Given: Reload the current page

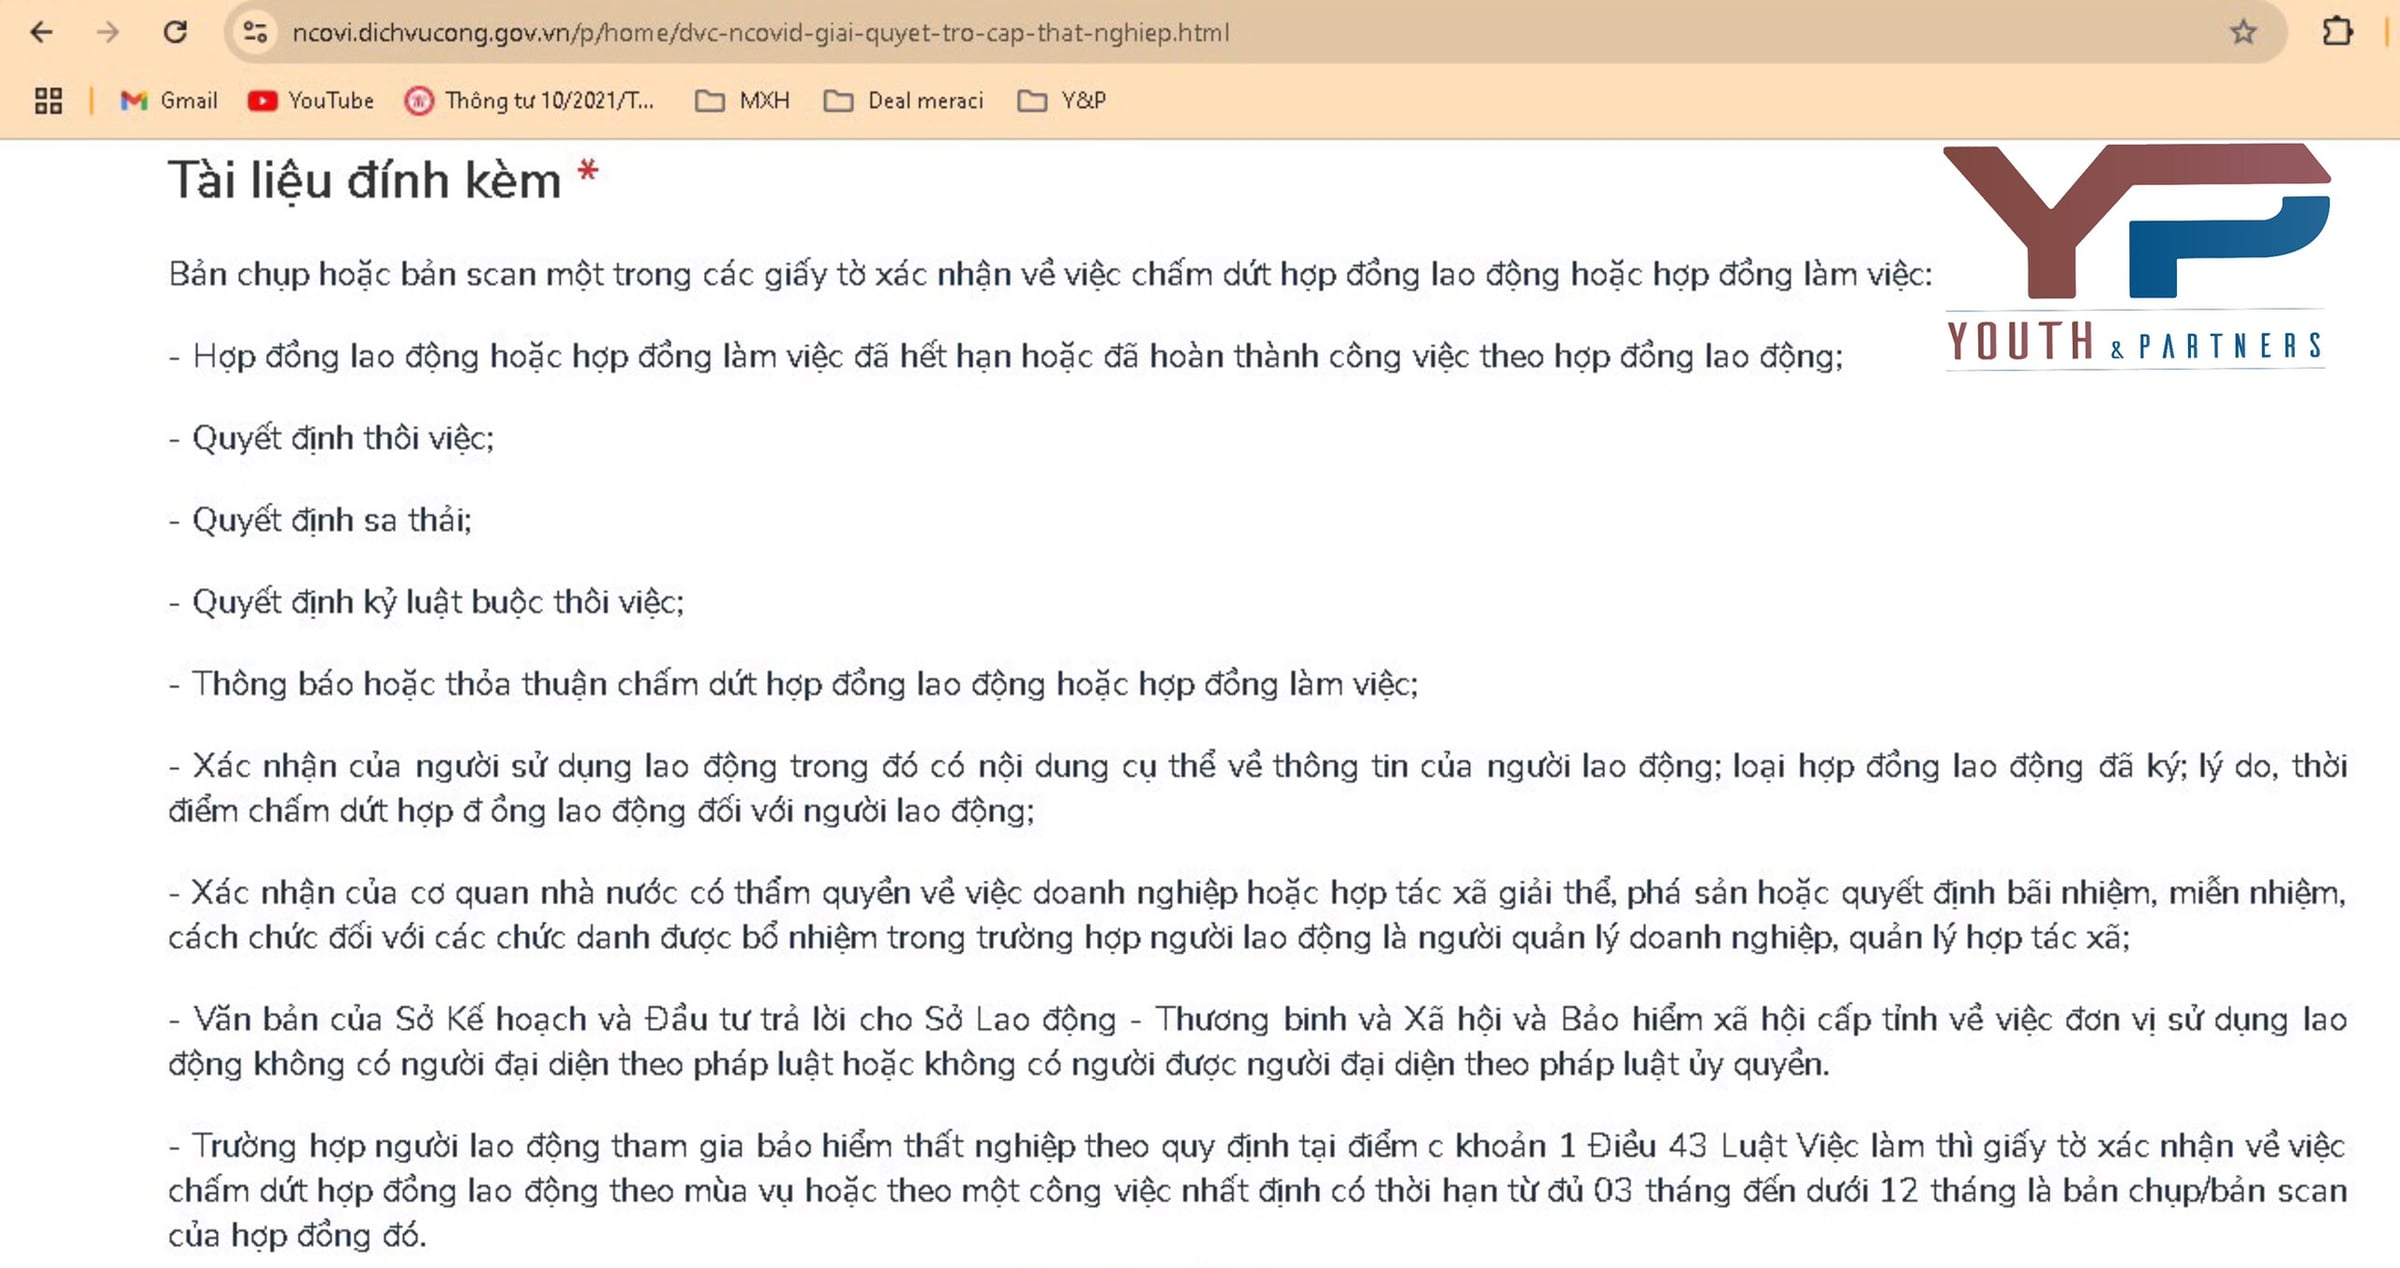Looking at the screenshot, I should pyautogui.click(x=175, y=32).
